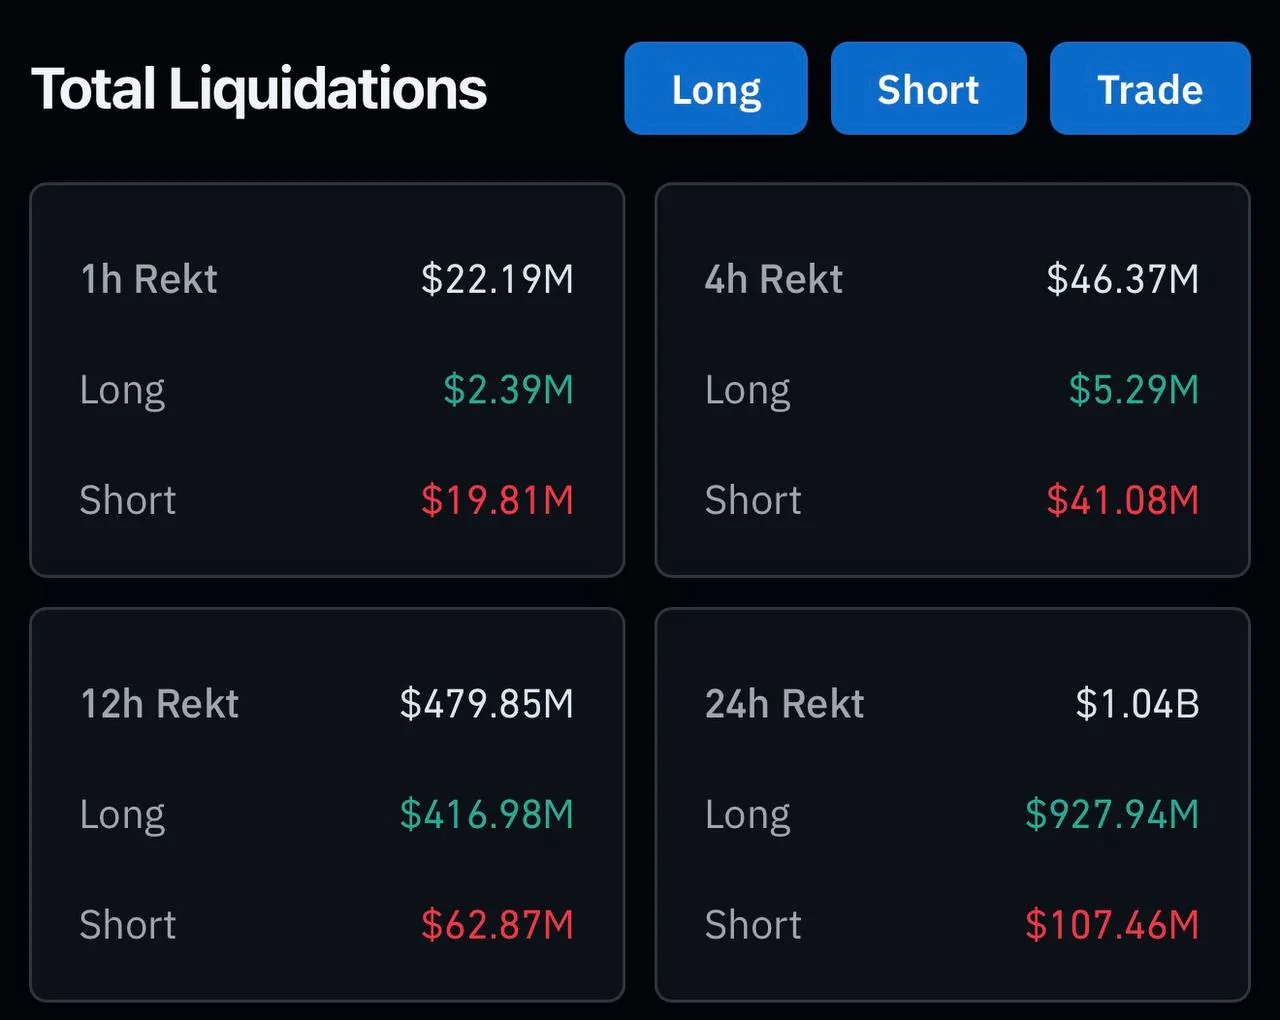
Task: Select 4h Short amount $41.08M
Action: [1122, 500]
